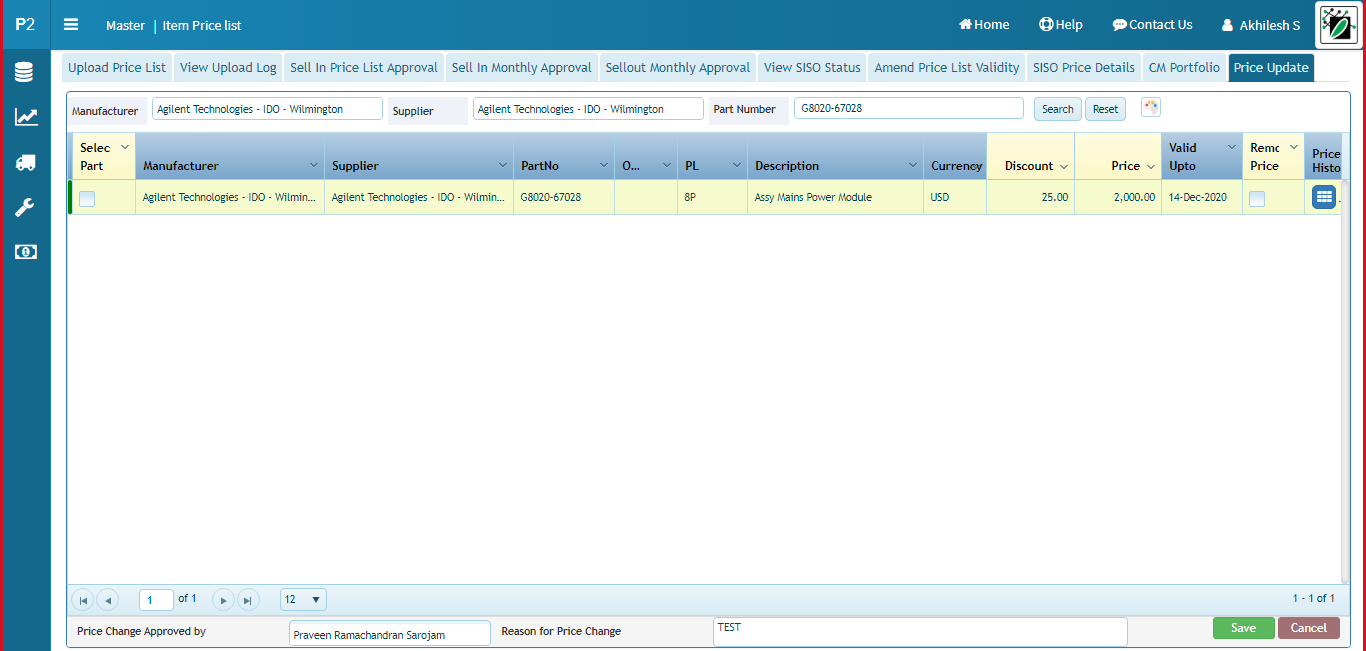Switch to View SISO Status tab

tap(812, 67)
